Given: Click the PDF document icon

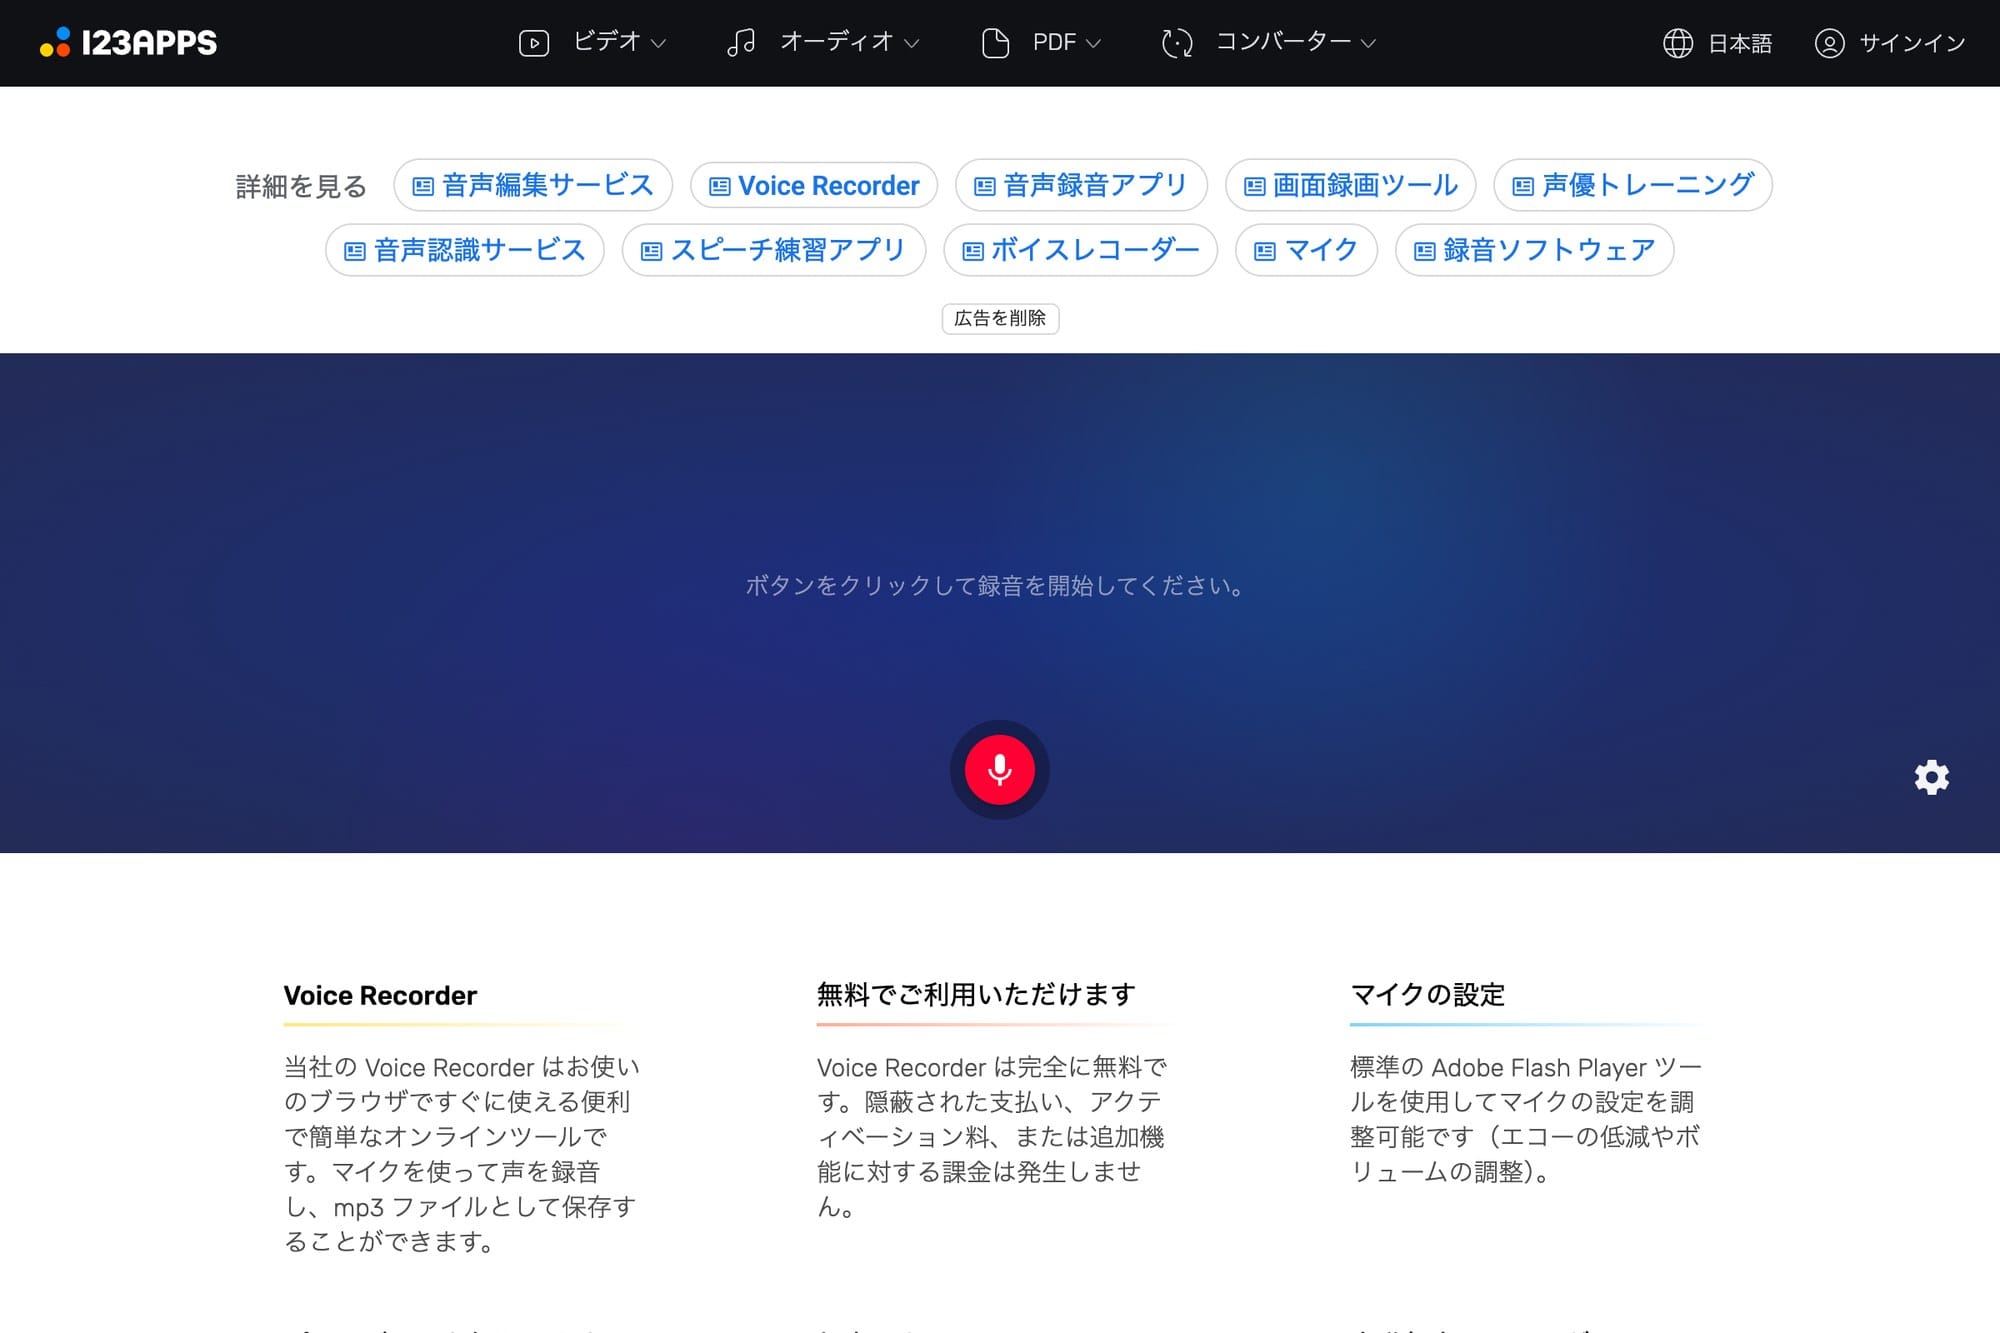Looking at the screenshot, I should pos(995,43).
